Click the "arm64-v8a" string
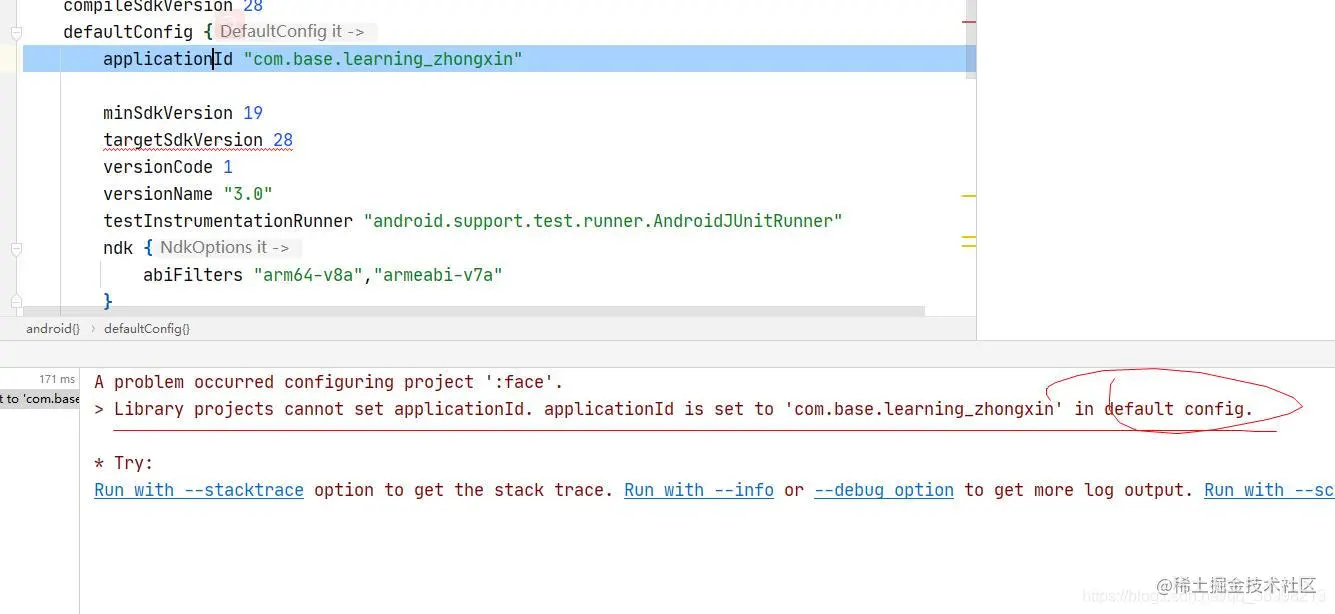 click(x=308, y=275)
